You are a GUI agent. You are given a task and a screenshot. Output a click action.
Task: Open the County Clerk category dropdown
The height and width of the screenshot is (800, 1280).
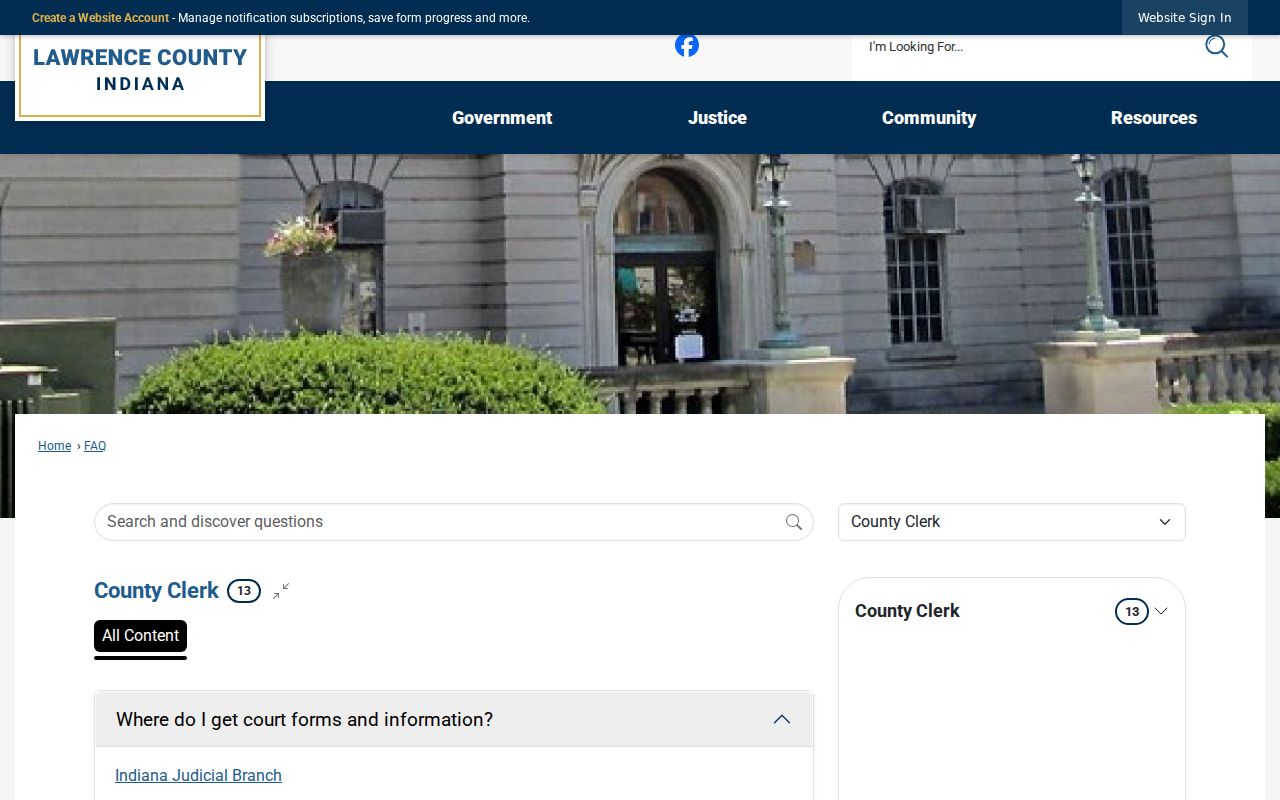(1012, 522)
